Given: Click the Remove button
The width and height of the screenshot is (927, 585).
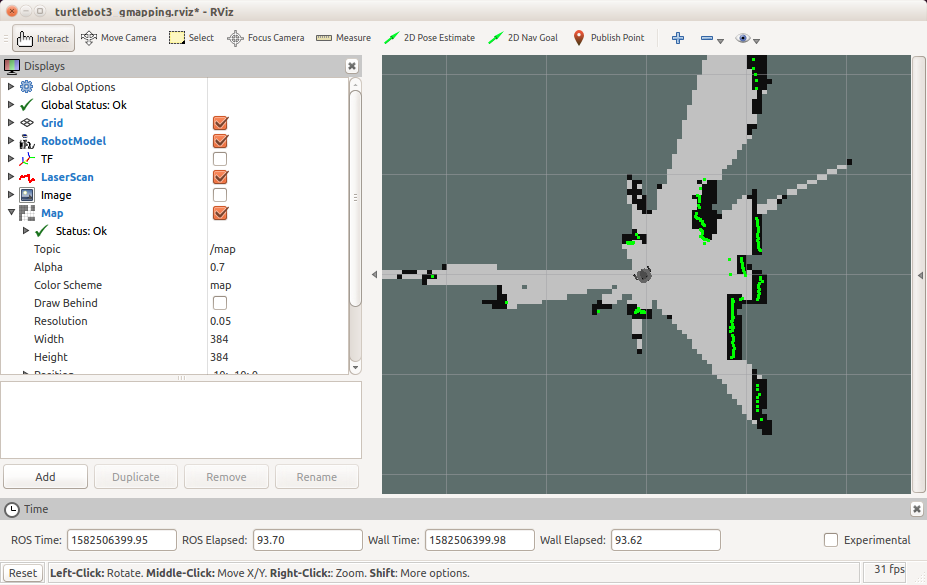Looking at the screenshot, I should (226, 477).
